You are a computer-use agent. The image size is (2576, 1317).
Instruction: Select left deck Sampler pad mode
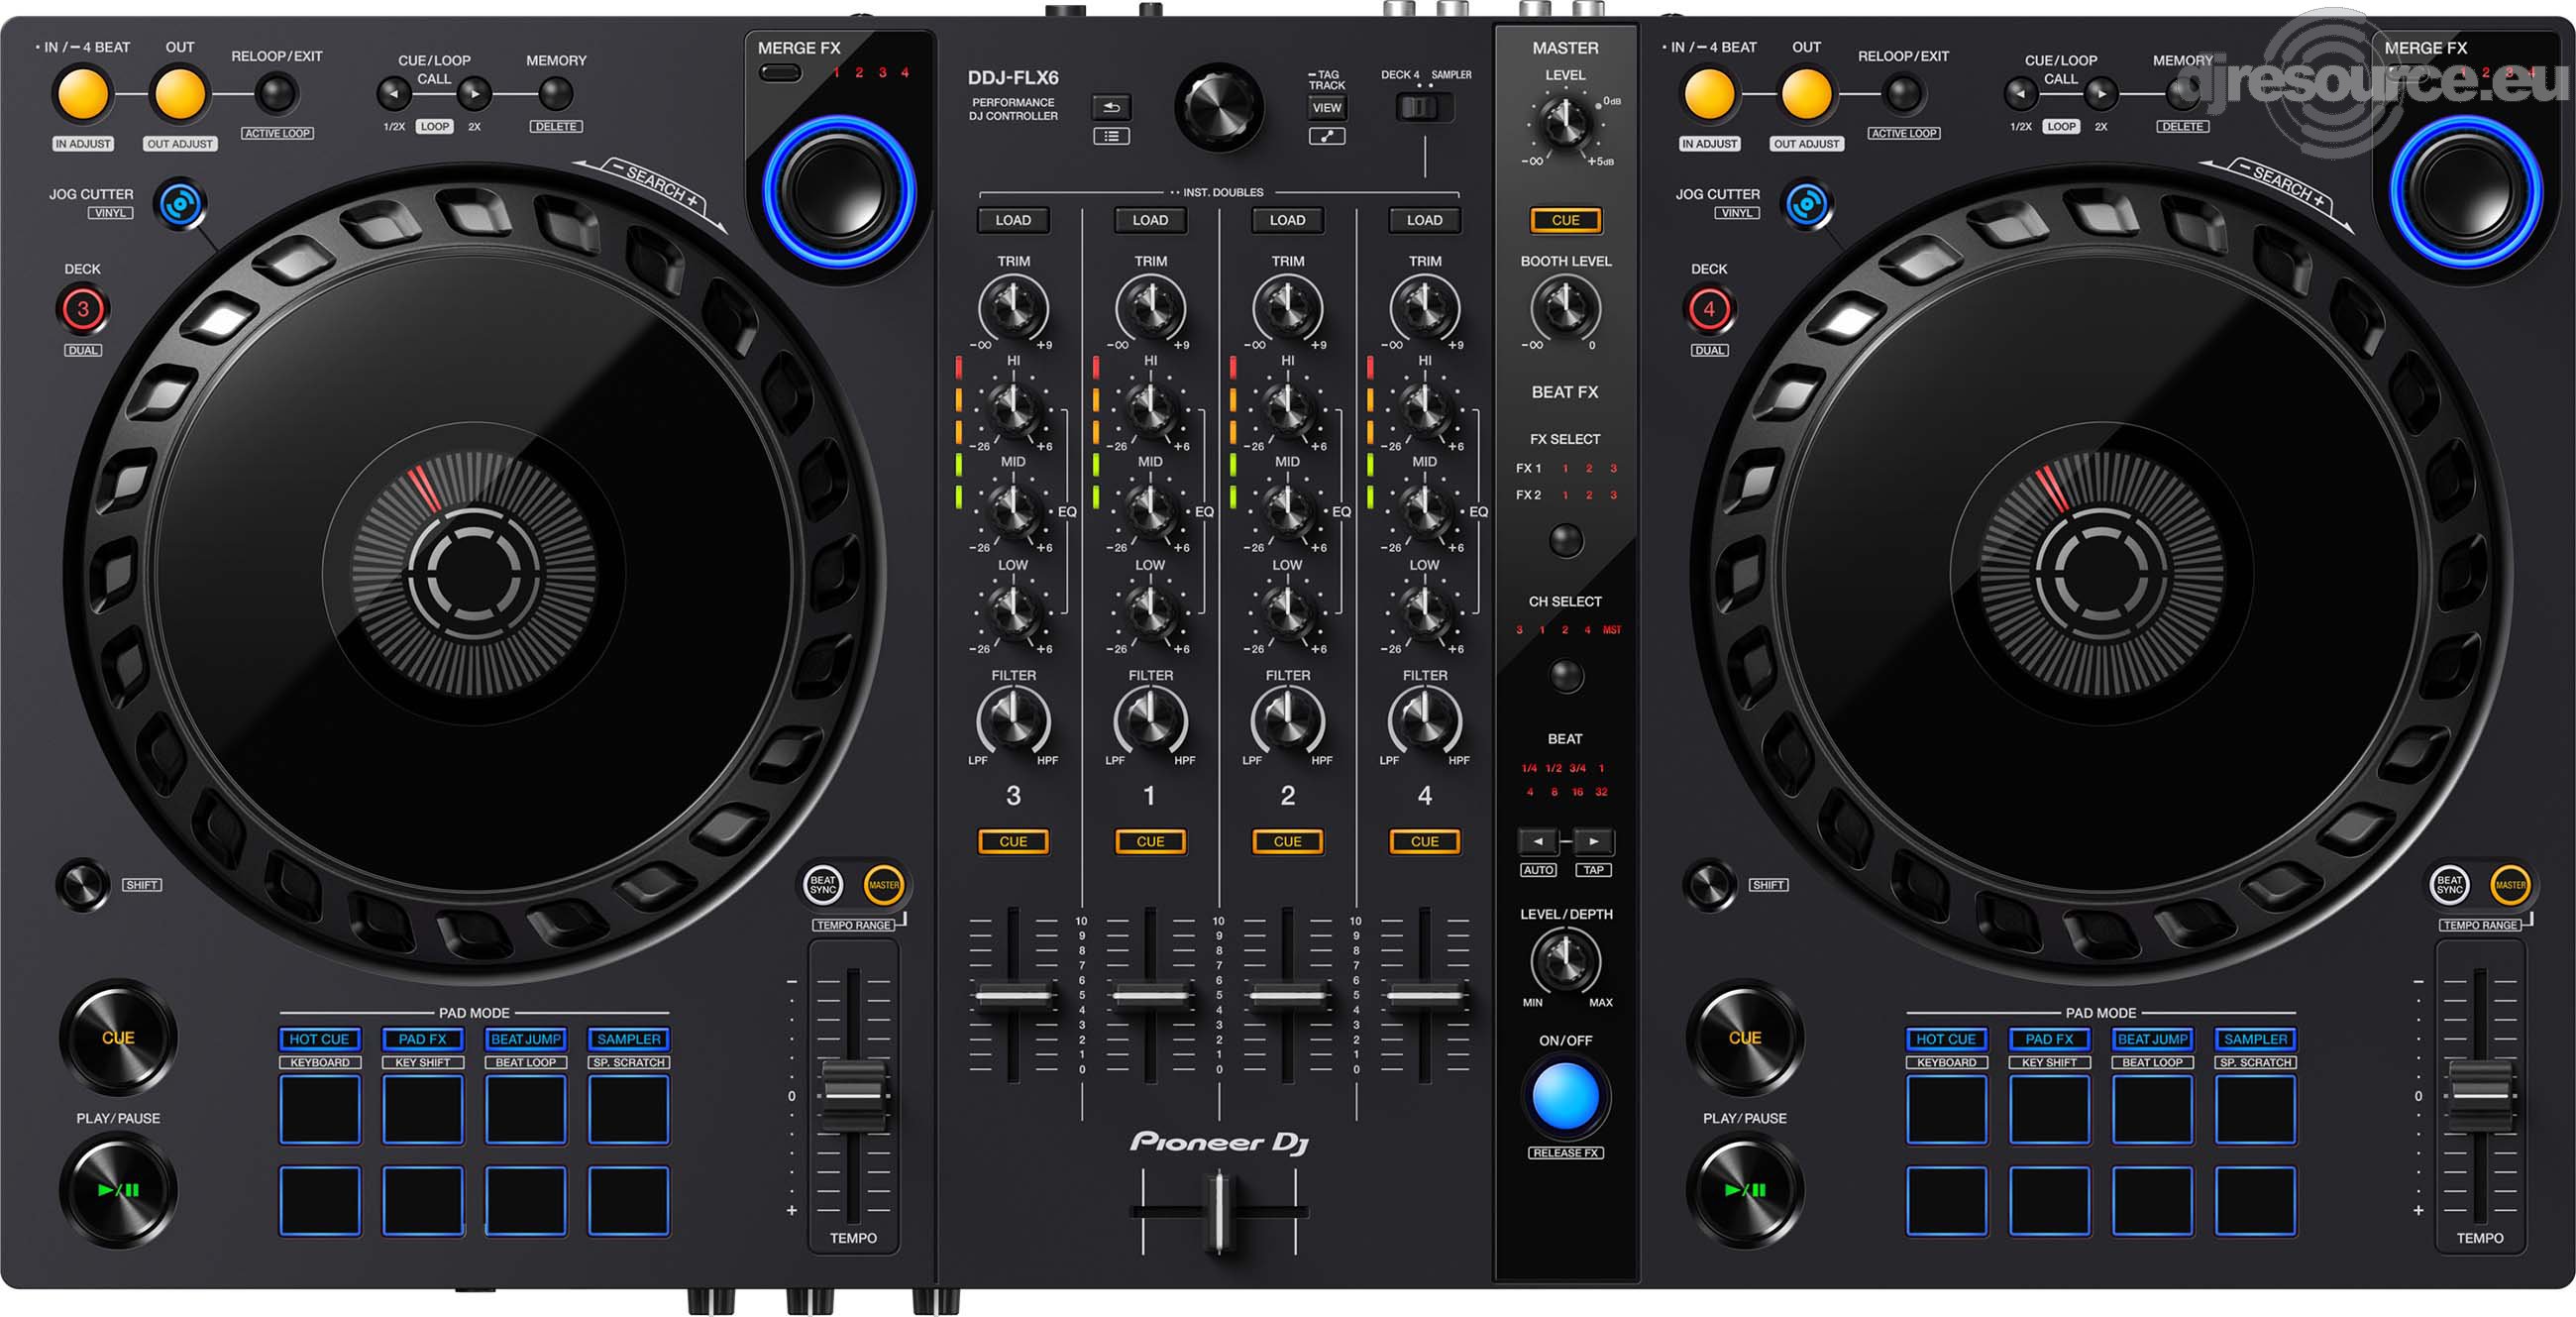point(628,1039)
